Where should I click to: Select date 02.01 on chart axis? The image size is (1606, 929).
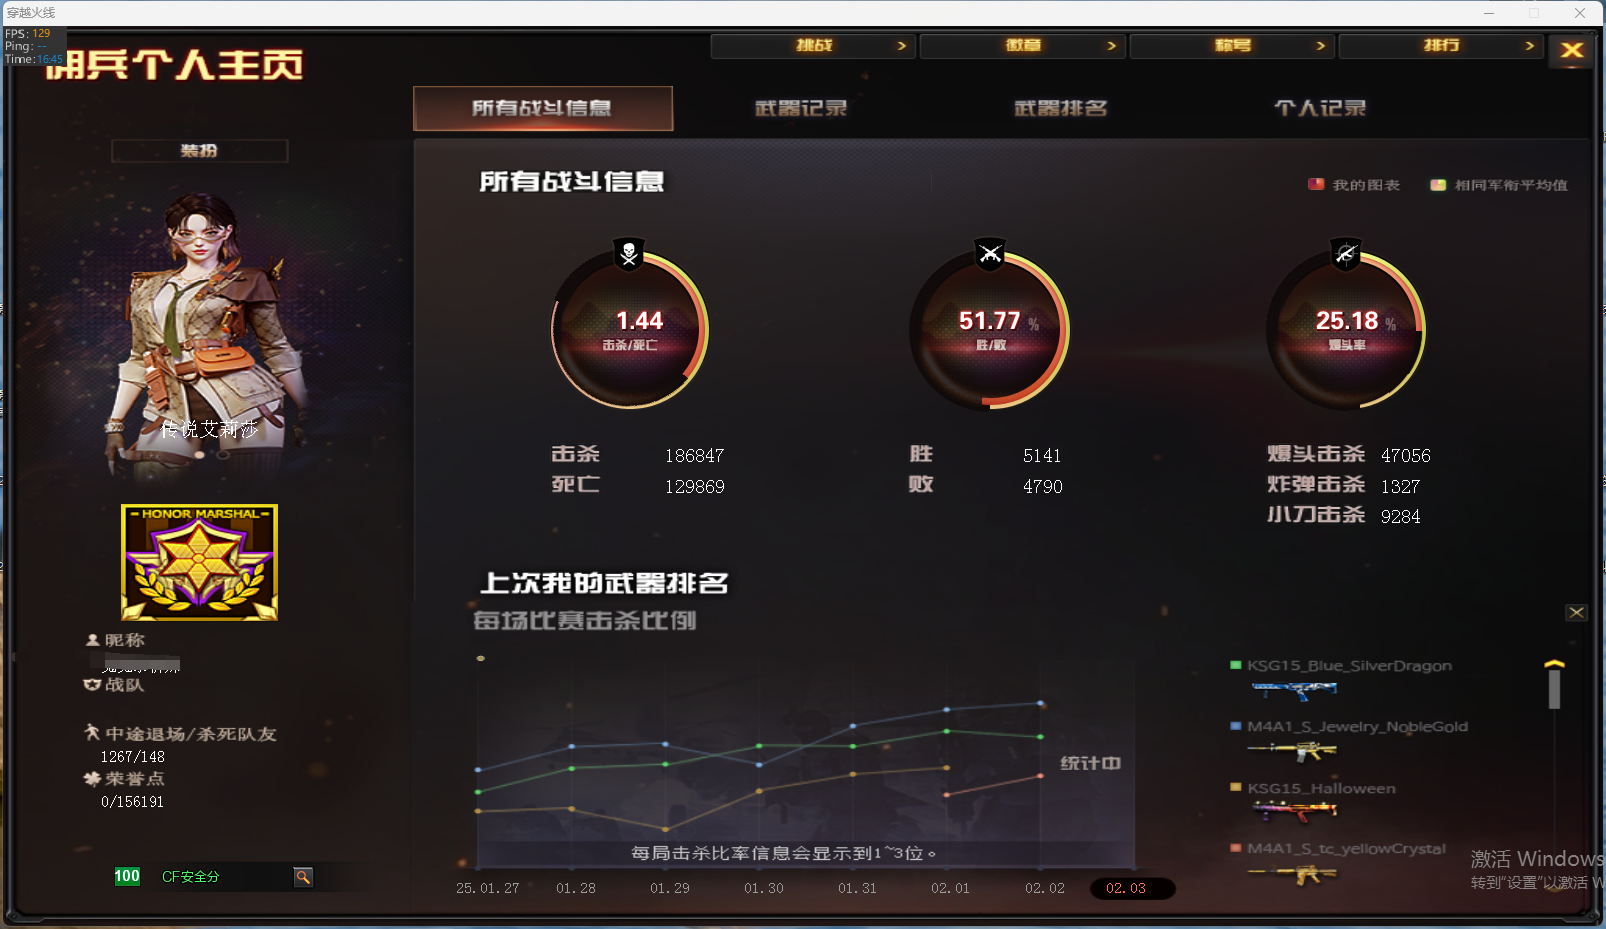pyautogui.click(x=950, y=888)
